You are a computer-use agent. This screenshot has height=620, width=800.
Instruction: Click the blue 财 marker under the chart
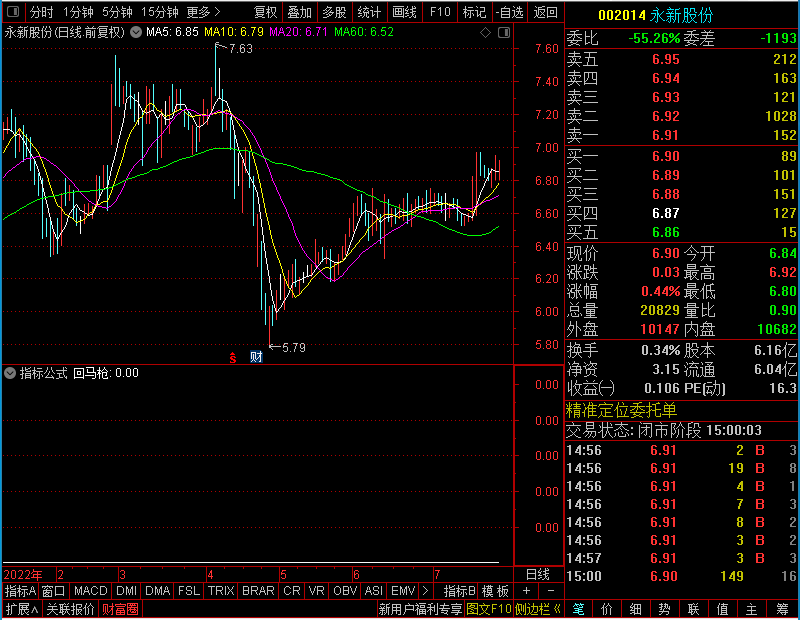(256, 357)
